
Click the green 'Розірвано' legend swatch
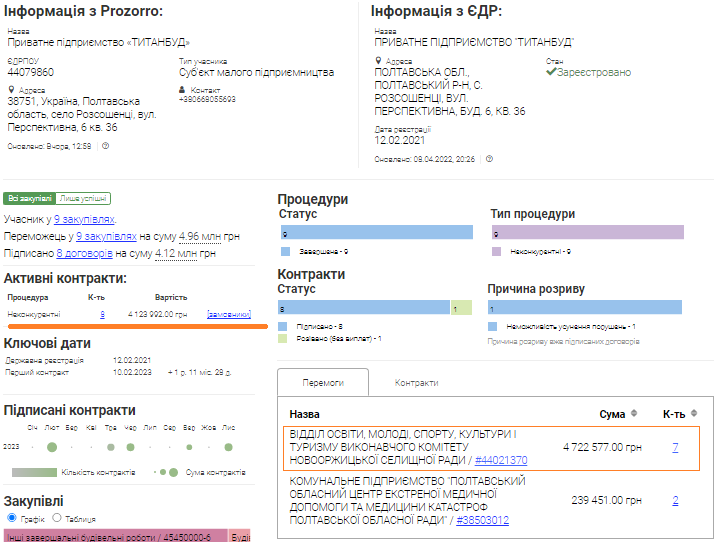(x=284, y=340)
